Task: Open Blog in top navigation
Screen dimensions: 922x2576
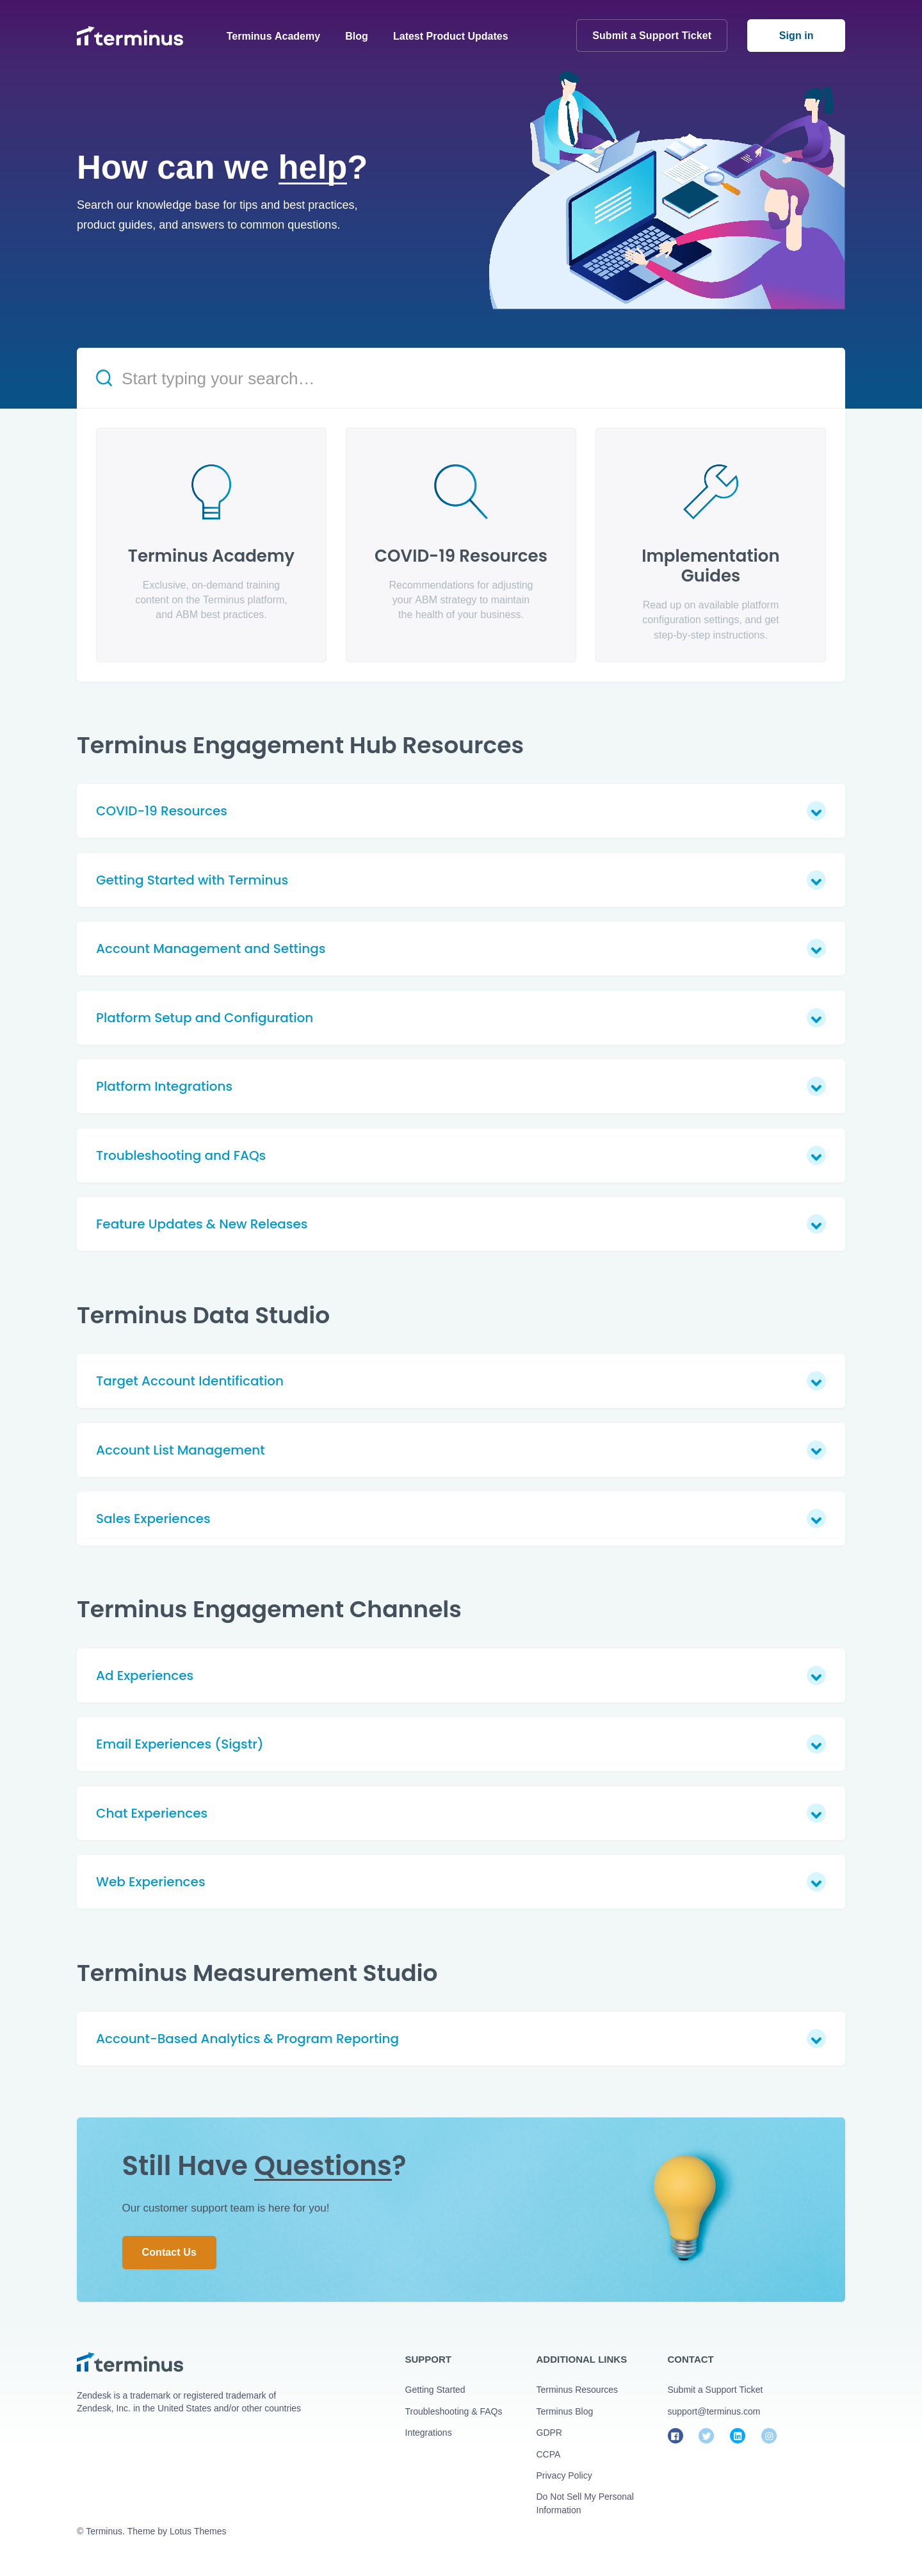Action: click(x=356, y=36)
